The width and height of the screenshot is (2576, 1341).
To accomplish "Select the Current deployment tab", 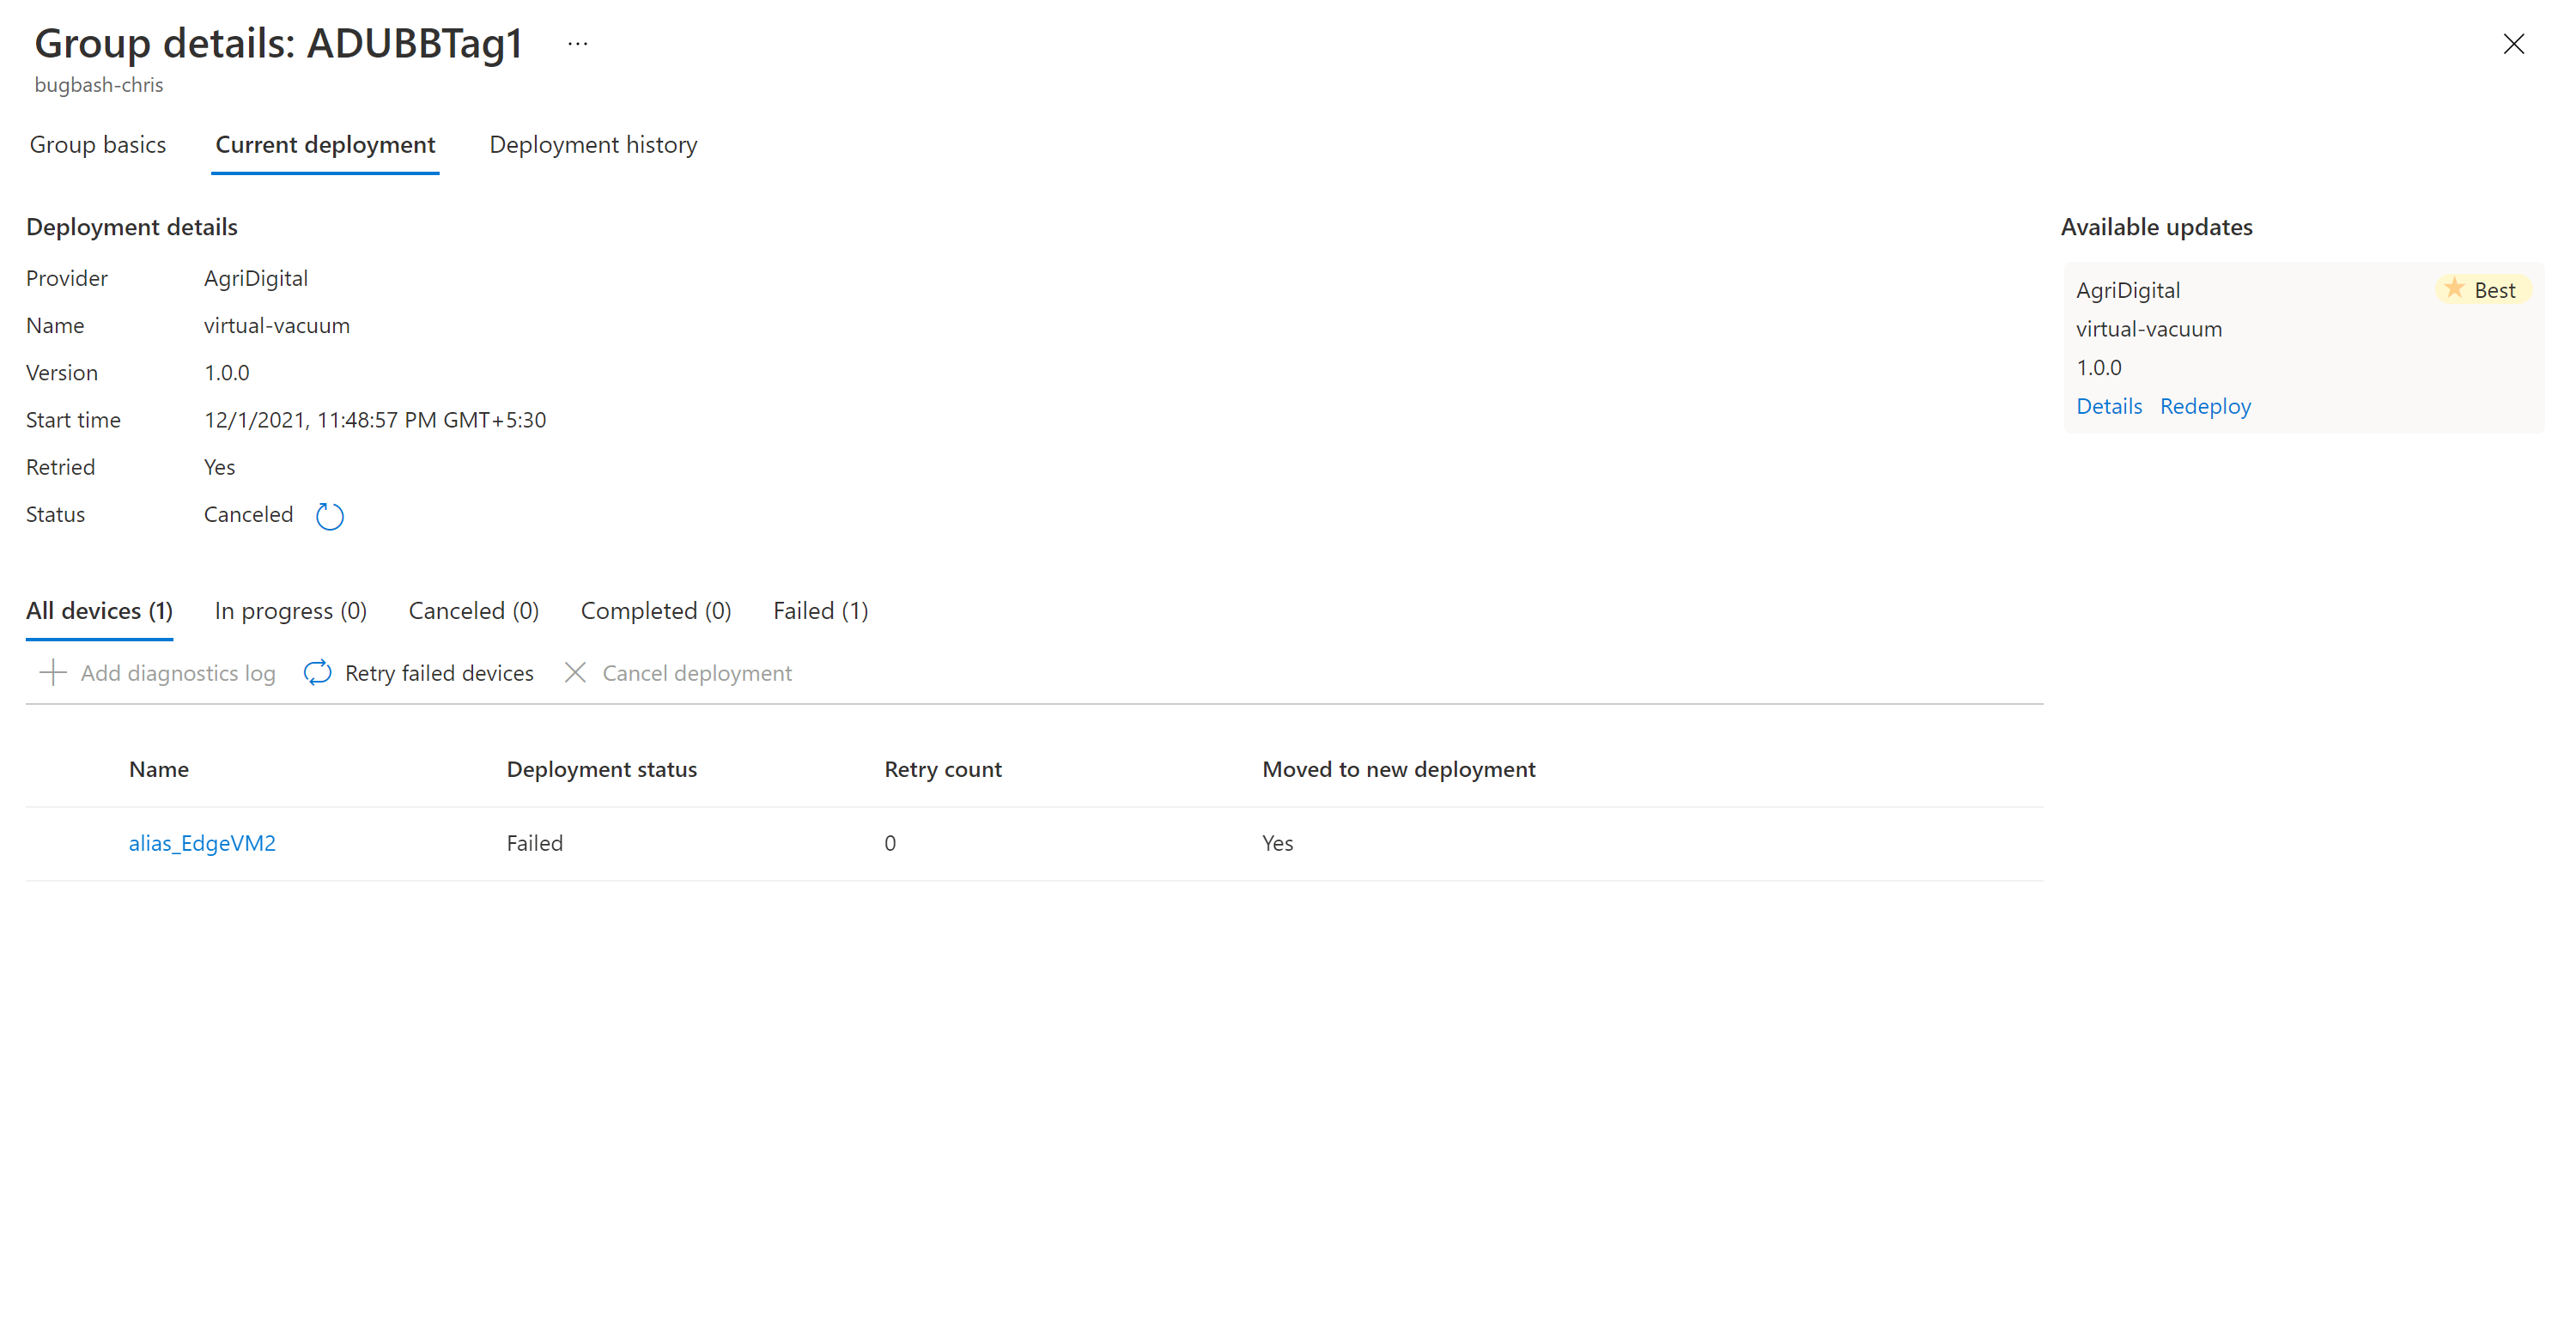I will (x=325, y=145).
